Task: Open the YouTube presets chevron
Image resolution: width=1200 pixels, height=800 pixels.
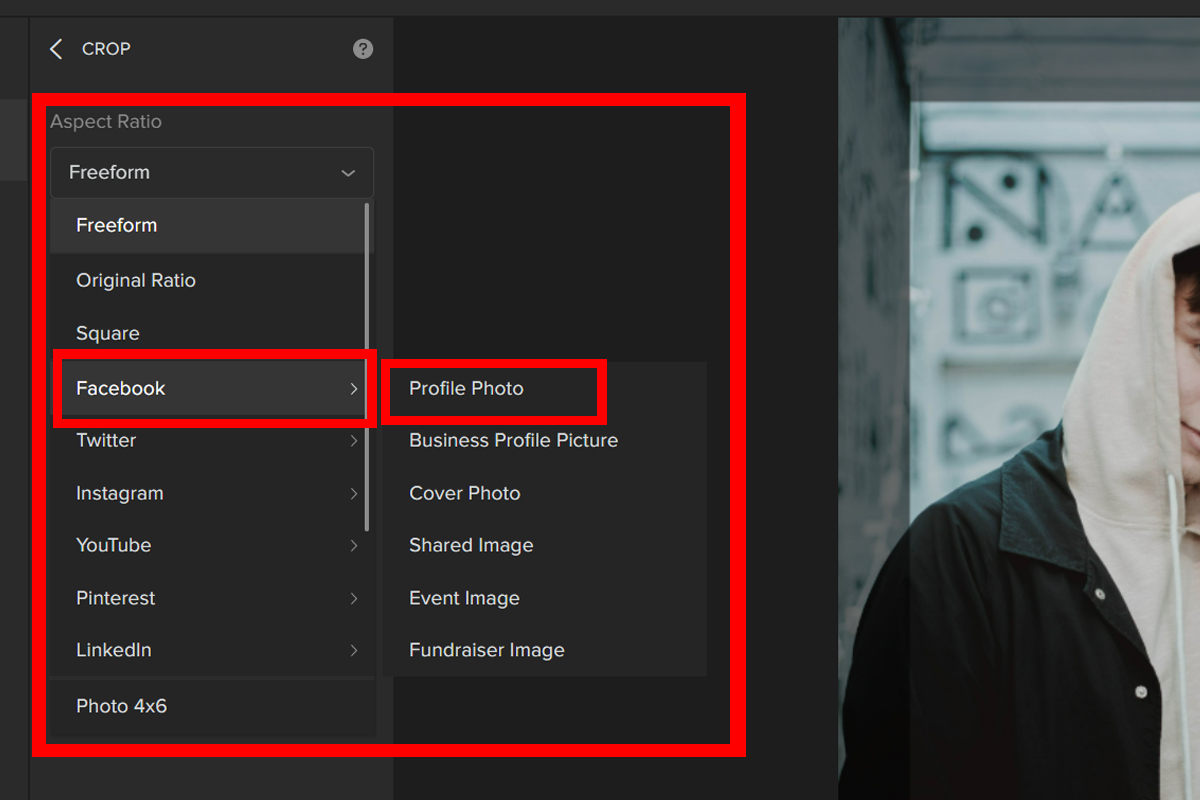Action: (x=354, y=546)
